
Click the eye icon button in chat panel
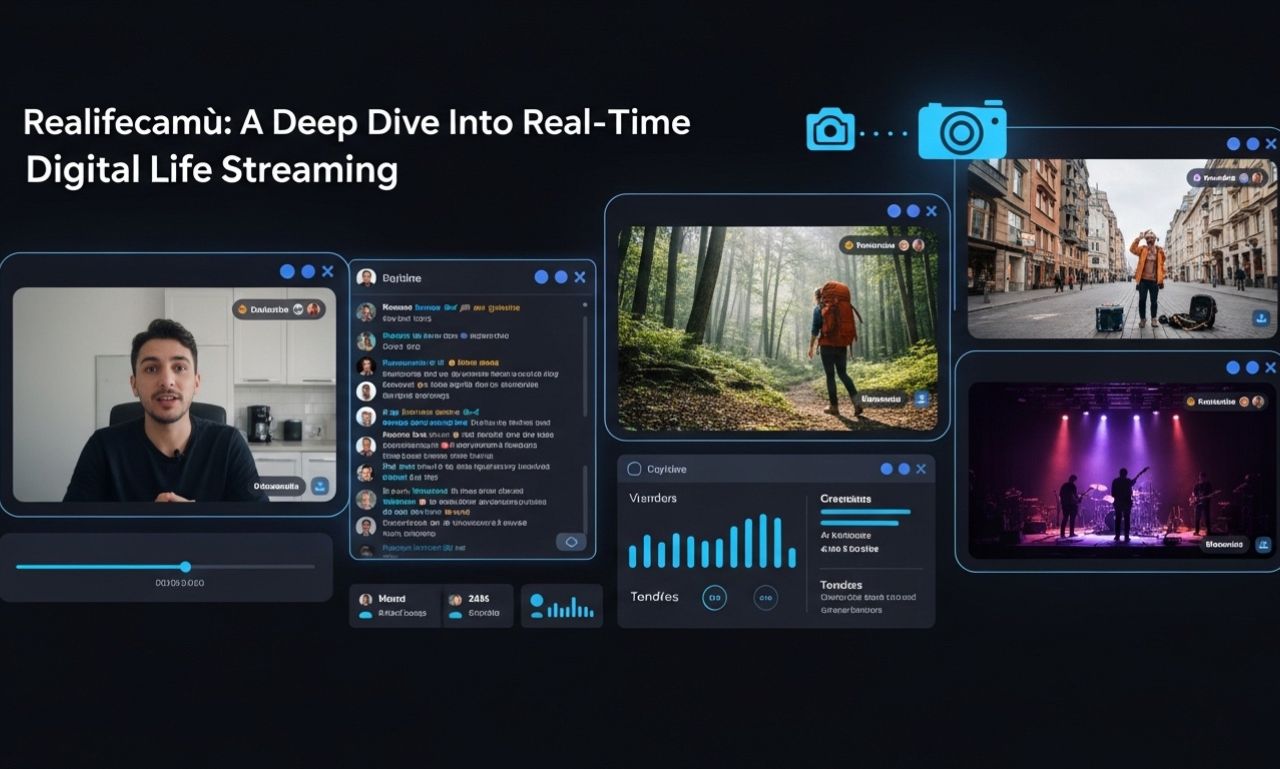571,542
